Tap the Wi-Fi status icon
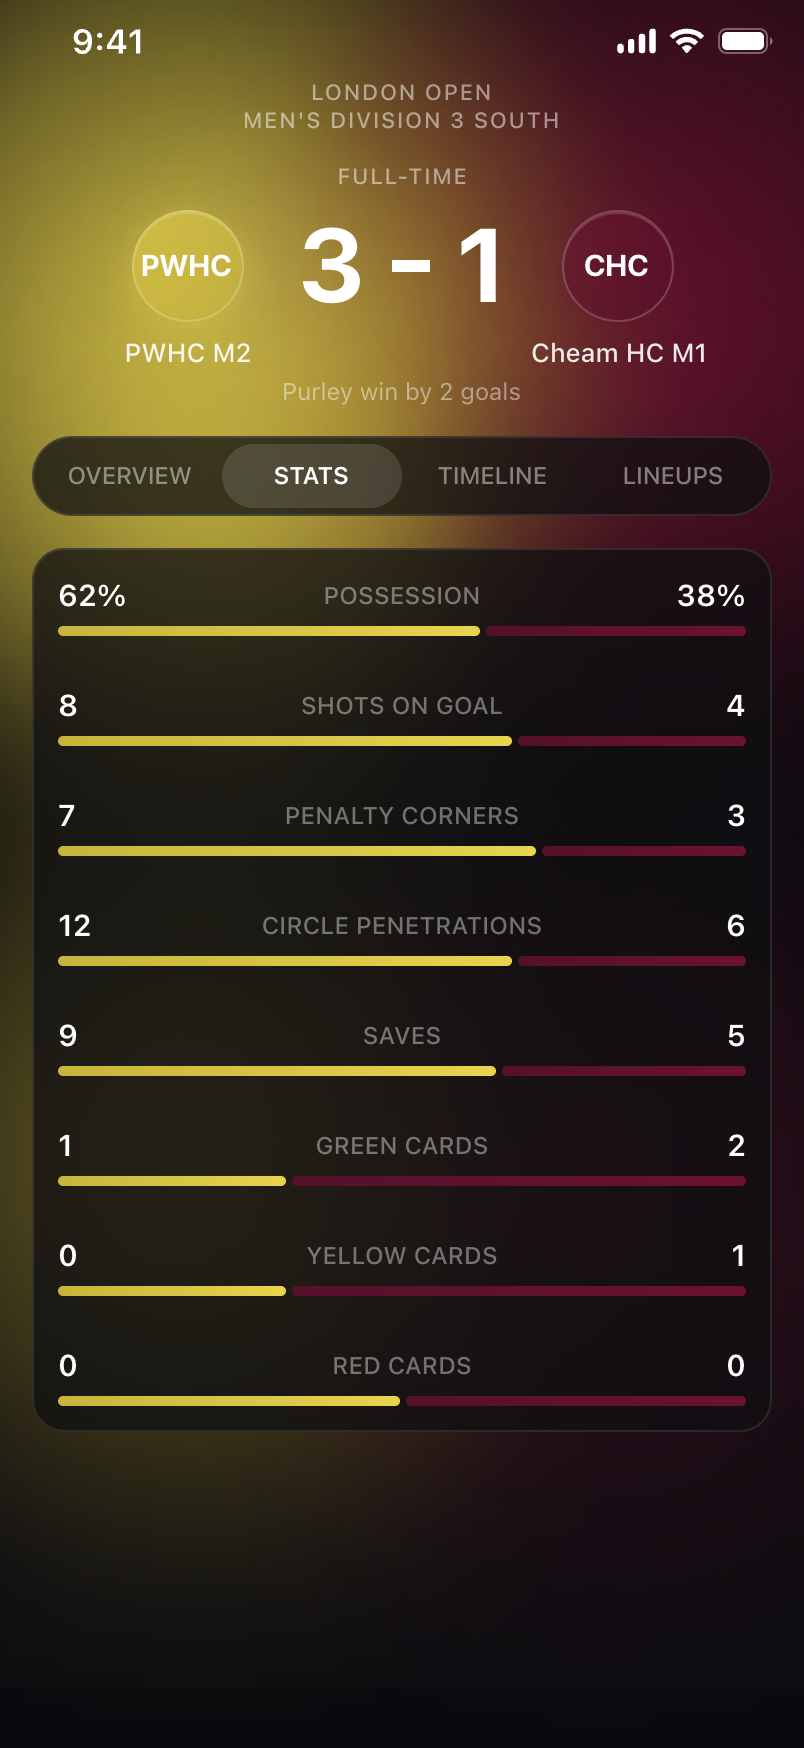The height and width of the screenshot is (1748, 804). pyautogui.click(x=687, y=41)
